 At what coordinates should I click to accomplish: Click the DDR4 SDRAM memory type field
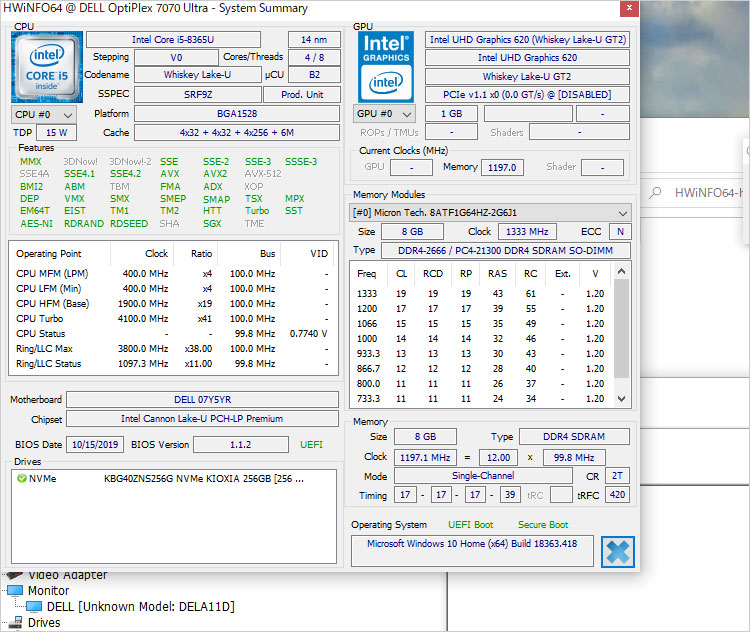[574, 436]
